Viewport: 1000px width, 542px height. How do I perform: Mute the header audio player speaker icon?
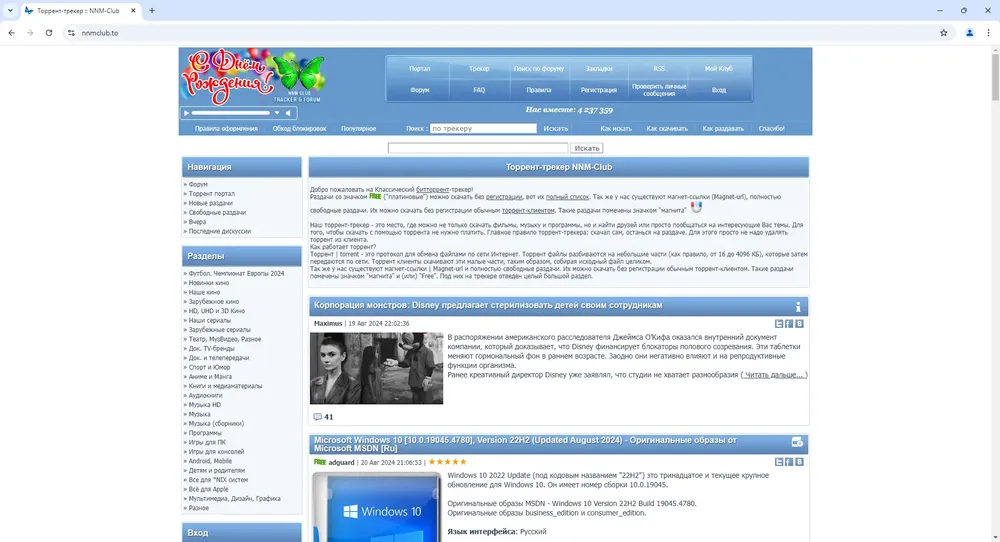pyautogui.click(x=288, y=113)
